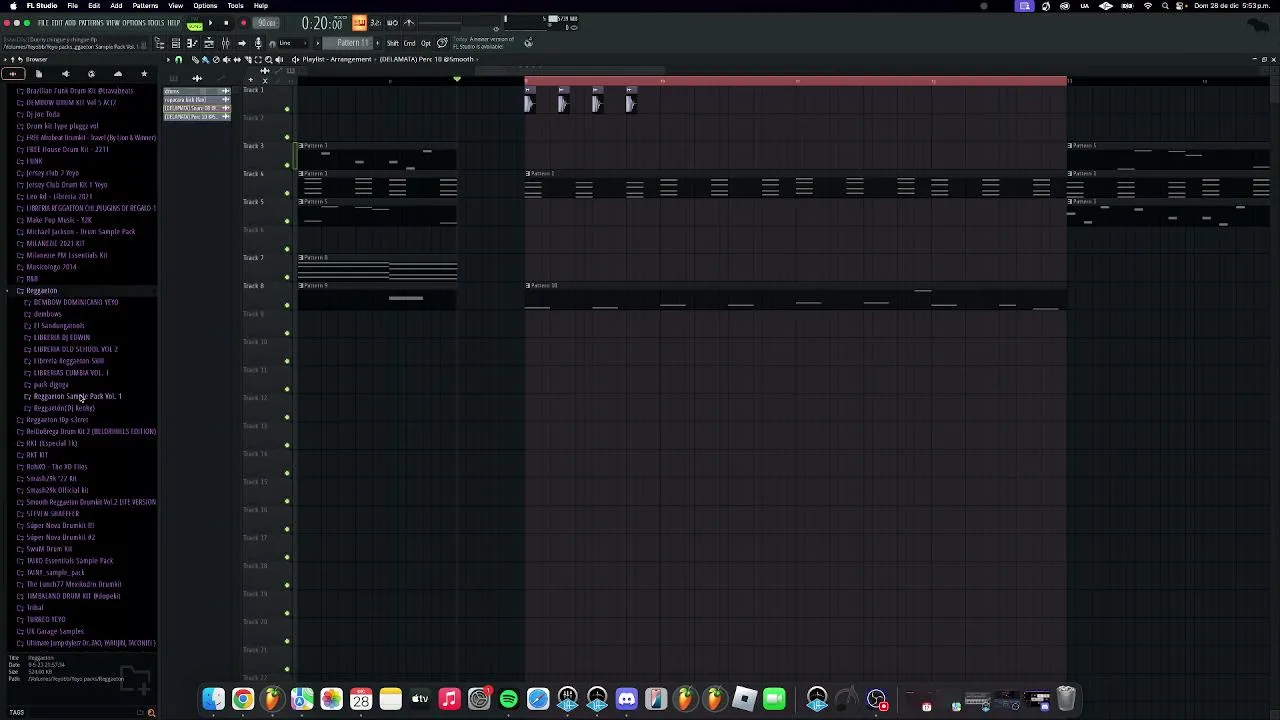1280x720 pixels.
Task: Mute Track 5 with its green LED
Action: tap(287, 221)
